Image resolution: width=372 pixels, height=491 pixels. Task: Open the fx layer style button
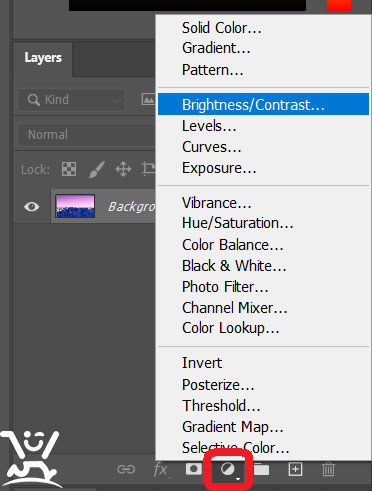161,470
